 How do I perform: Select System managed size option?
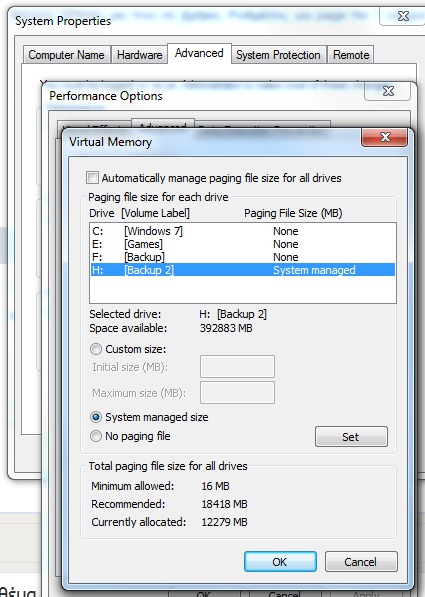pyautogui.click(x=96, y=417)
